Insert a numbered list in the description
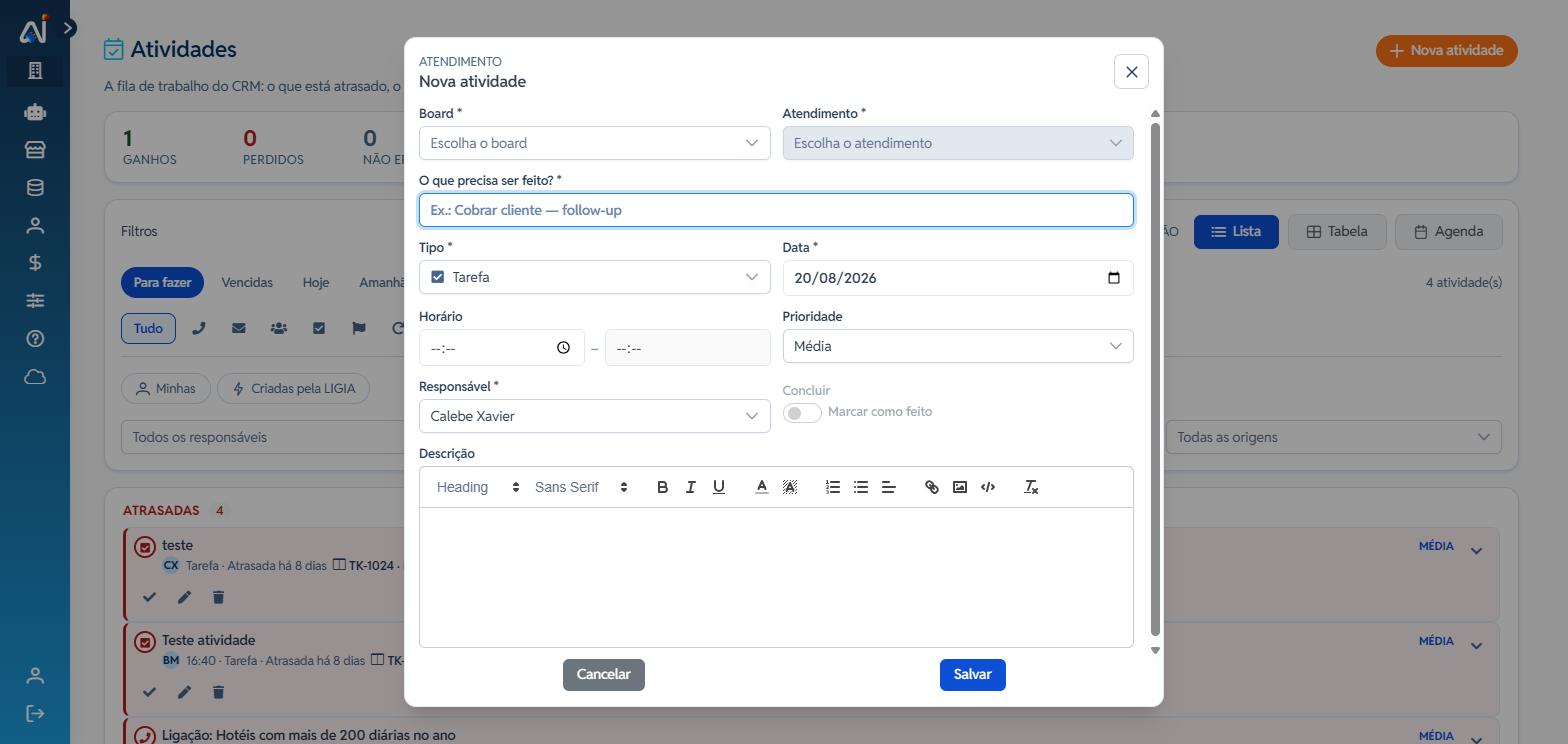1568x744 pixels. tap(832, 487)
